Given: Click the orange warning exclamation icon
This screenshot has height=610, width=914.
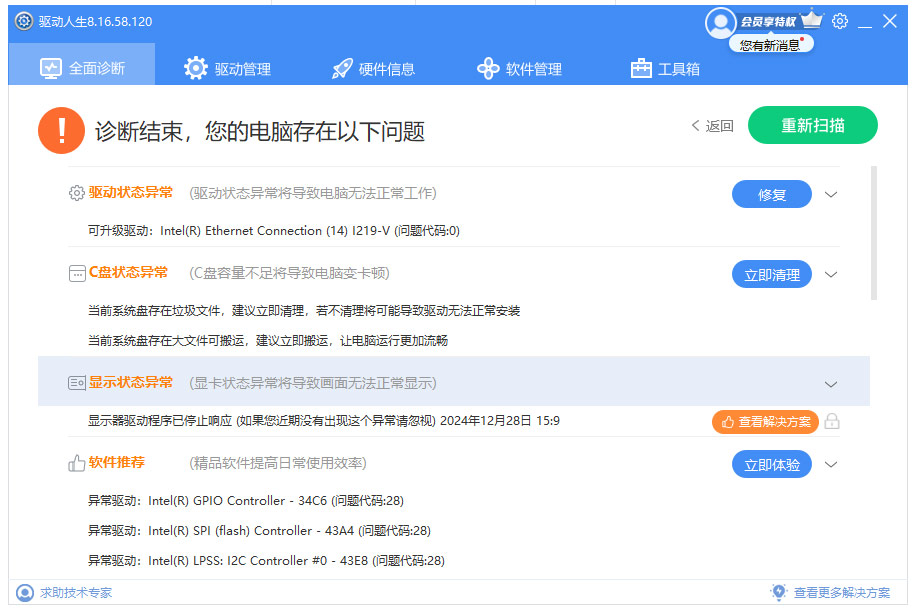Looking at the screenshot, I should tap(61, 130).
